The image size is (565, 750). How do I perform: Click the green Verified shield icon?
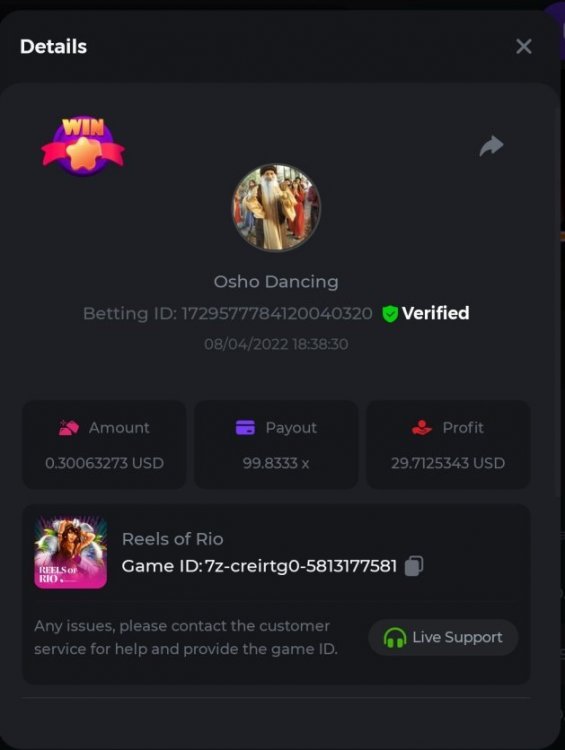point(390,314)
